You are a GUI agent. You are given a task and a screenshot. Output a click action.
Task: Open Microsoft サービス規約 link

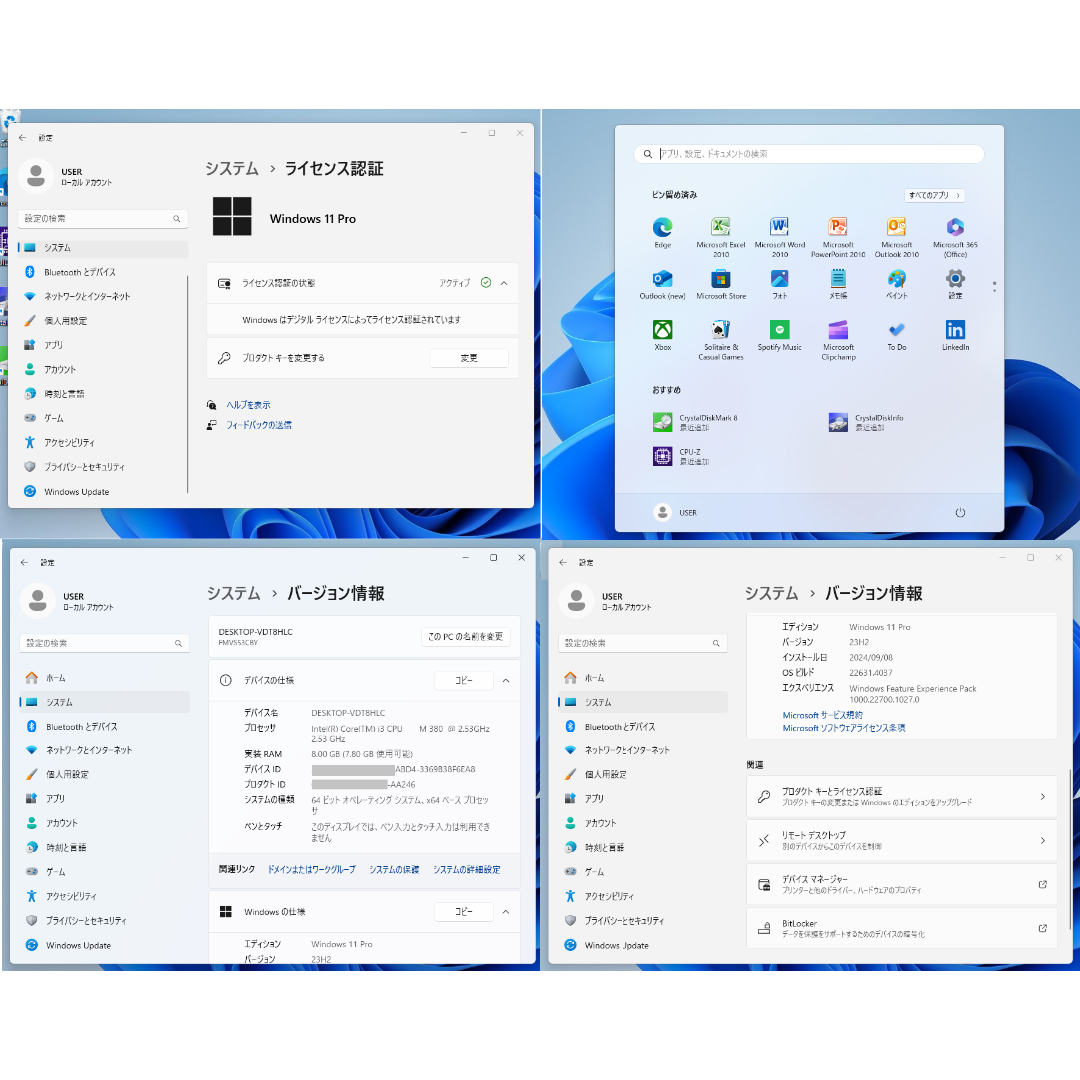point(822,715)
